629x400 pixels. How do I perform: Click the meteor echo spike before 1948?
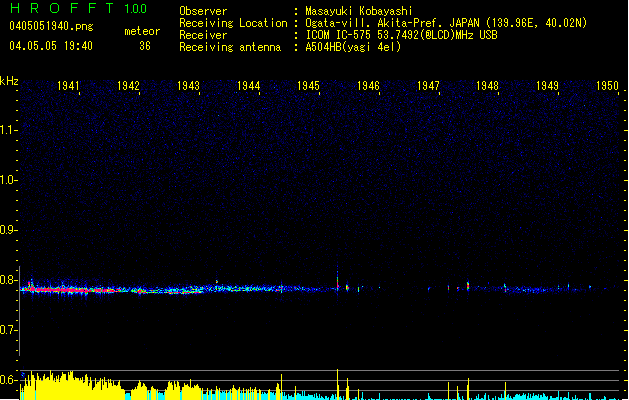tap(468, 286)
